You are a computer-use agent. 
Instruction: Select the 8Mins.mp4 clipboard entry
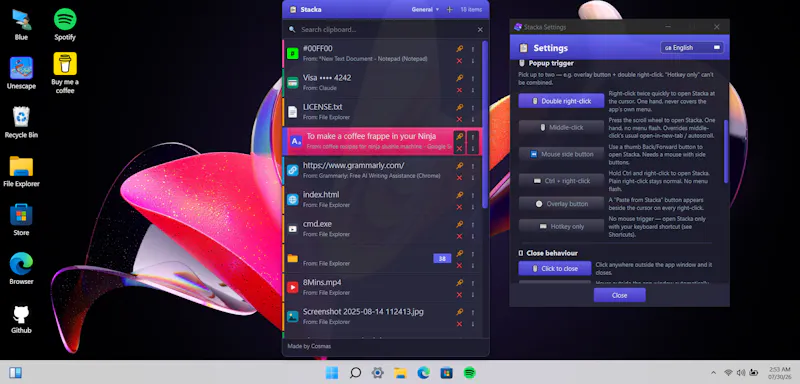[x=383, y=287]
